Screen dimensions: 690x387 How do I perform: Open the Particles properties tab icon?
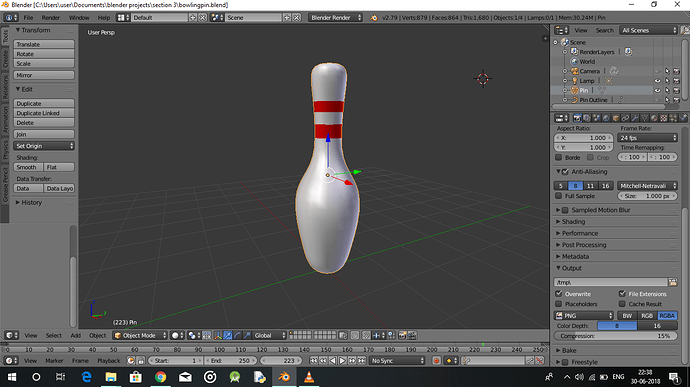coord(673,118)
